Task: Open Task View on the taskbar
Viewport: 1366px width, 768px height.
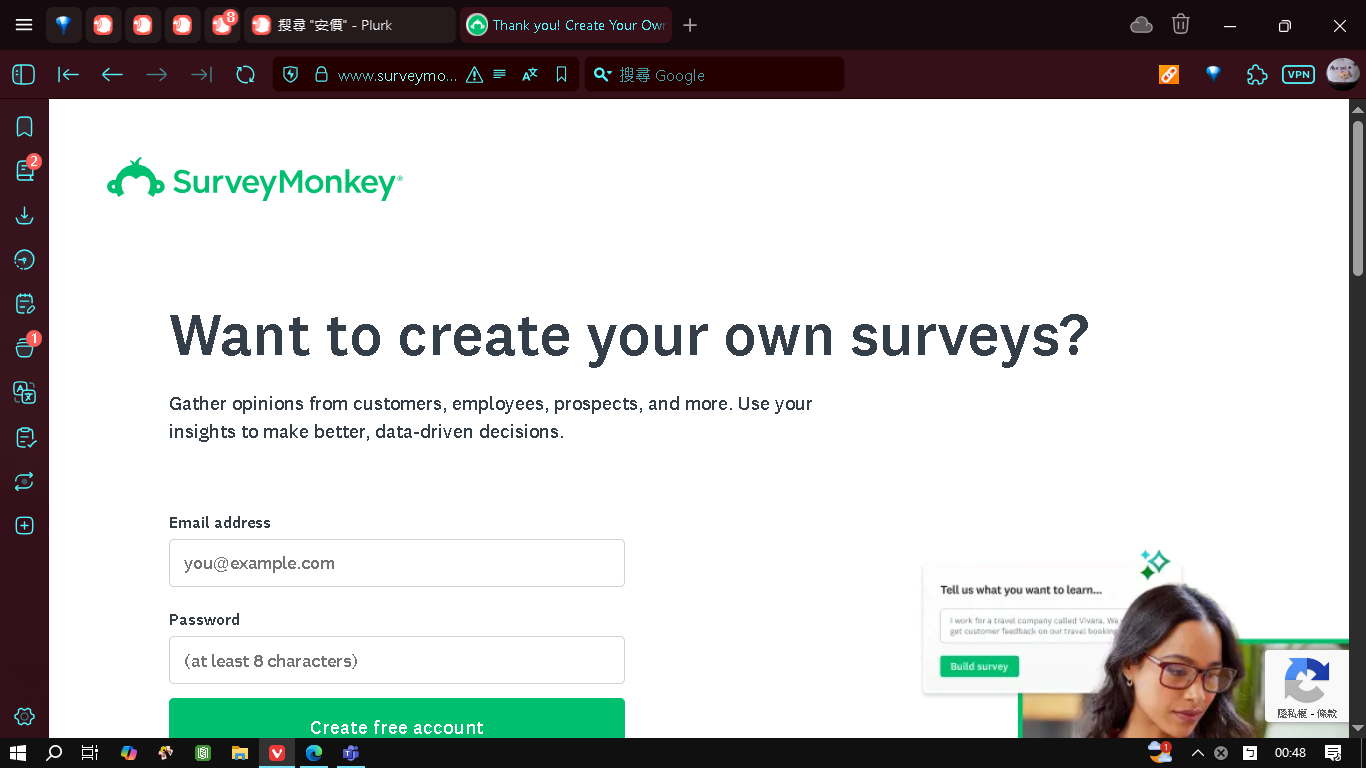Action: tap(90, 753)
